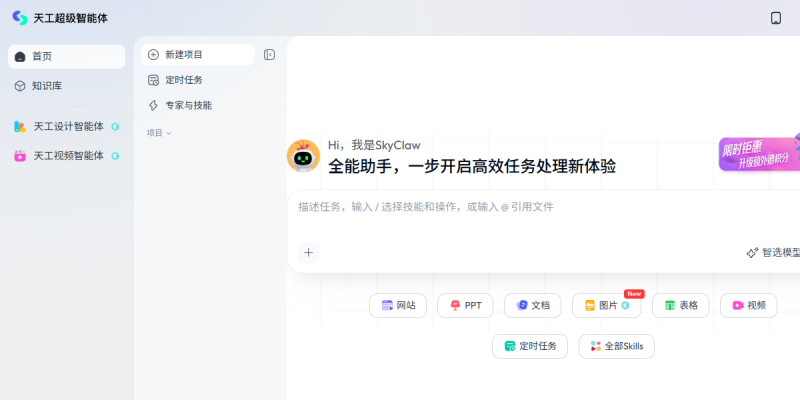Open the mobile device icon at top right
Image resolution: width=800 pixels, height=400 pixels.
(x=776, y=18)
